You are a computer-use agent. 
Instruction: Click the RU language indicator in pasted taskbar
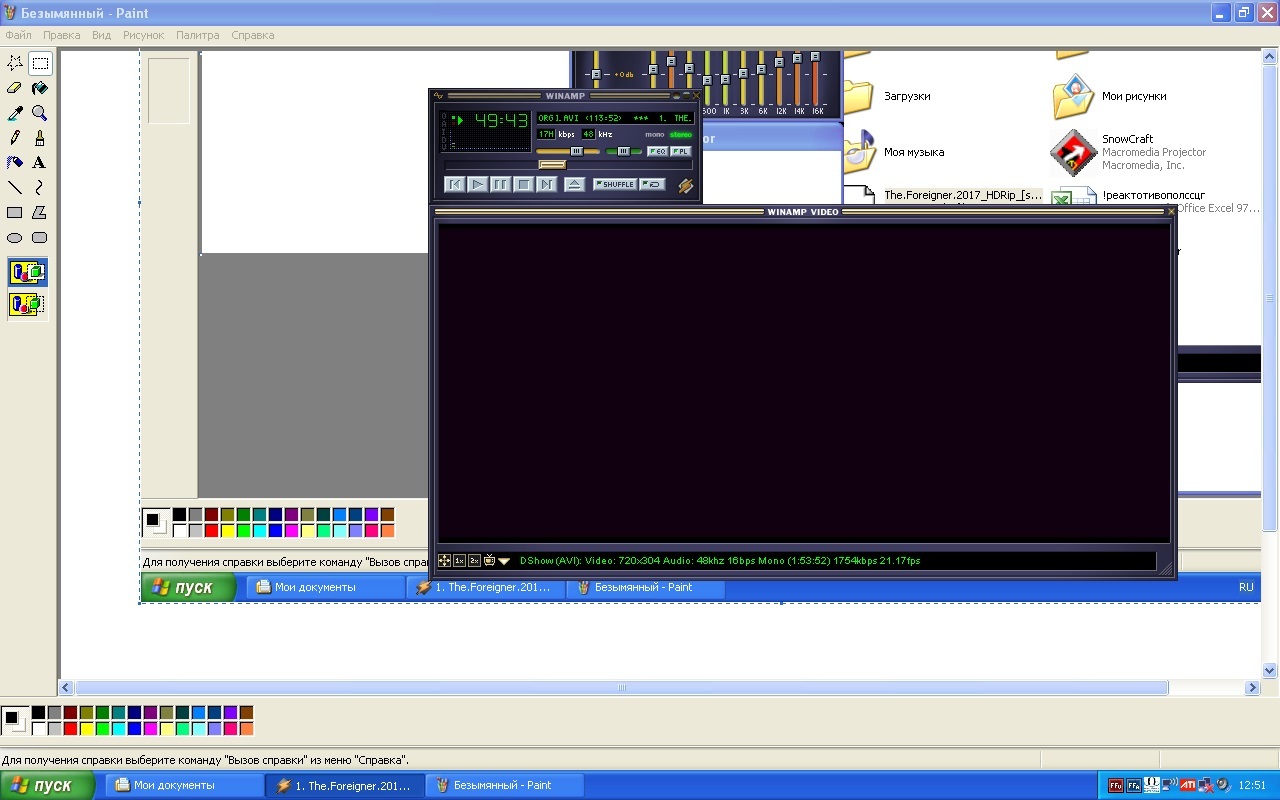(x=1246, y=587)
